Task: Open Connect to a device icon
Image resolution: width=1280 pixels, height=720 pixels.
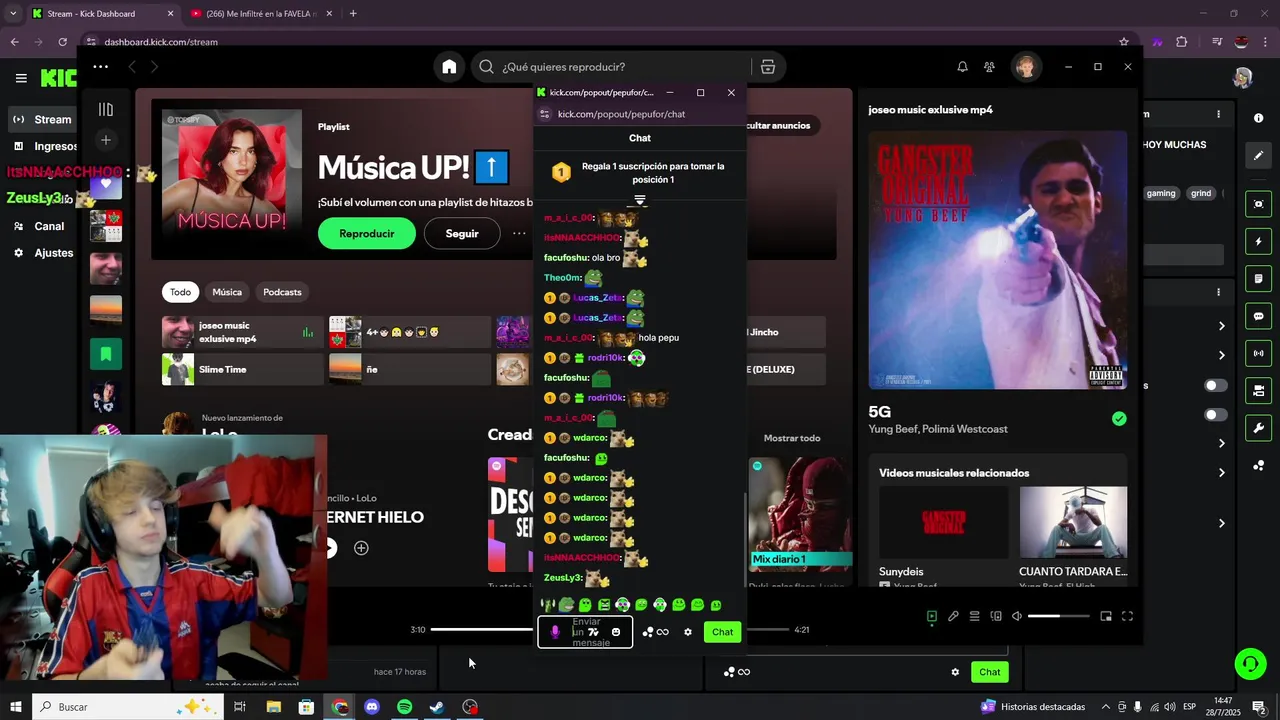Action: pos(996,617)
